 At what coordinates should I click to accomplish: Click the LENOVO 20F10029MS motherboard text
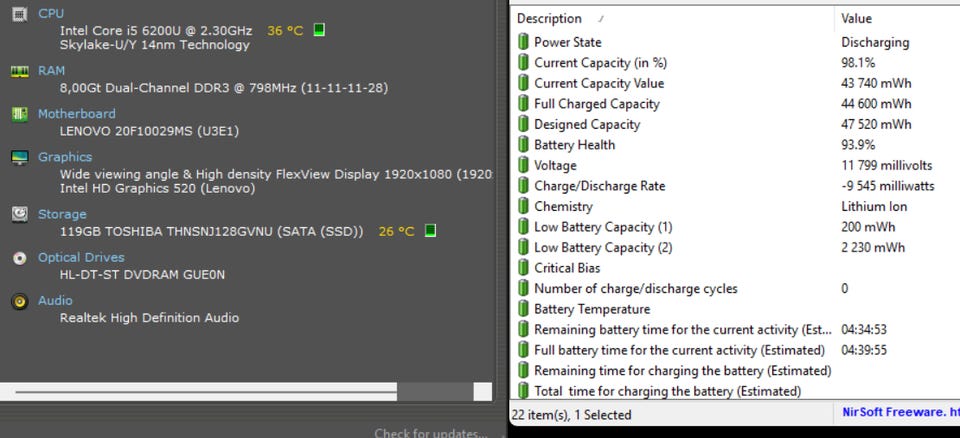tap(149, 131)
